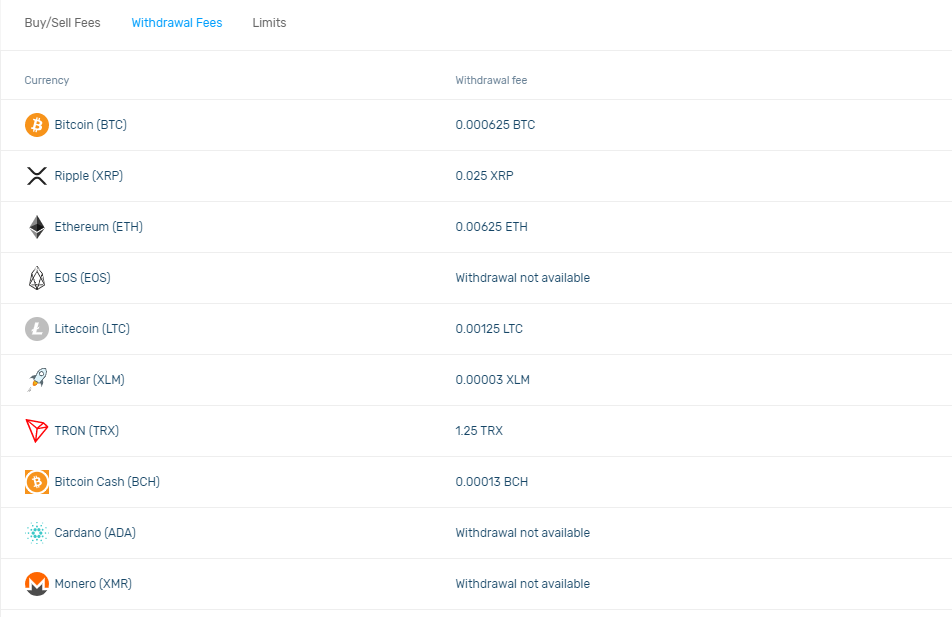Switch to the Limits tab
952x617 pixels.
click(x=269, y=23)
